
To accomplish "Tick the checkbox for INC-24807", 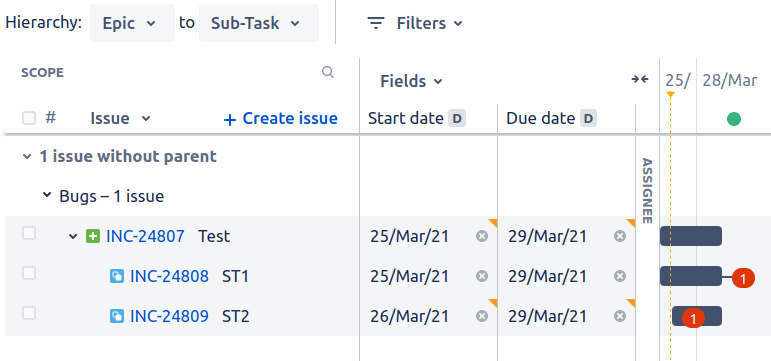I will point(29,233).
